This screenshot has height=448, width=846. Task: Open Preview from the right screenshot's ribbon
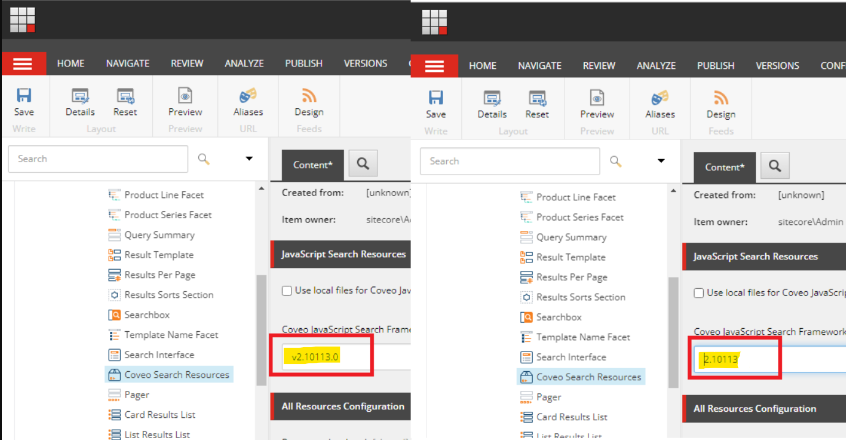pos(597,98)
